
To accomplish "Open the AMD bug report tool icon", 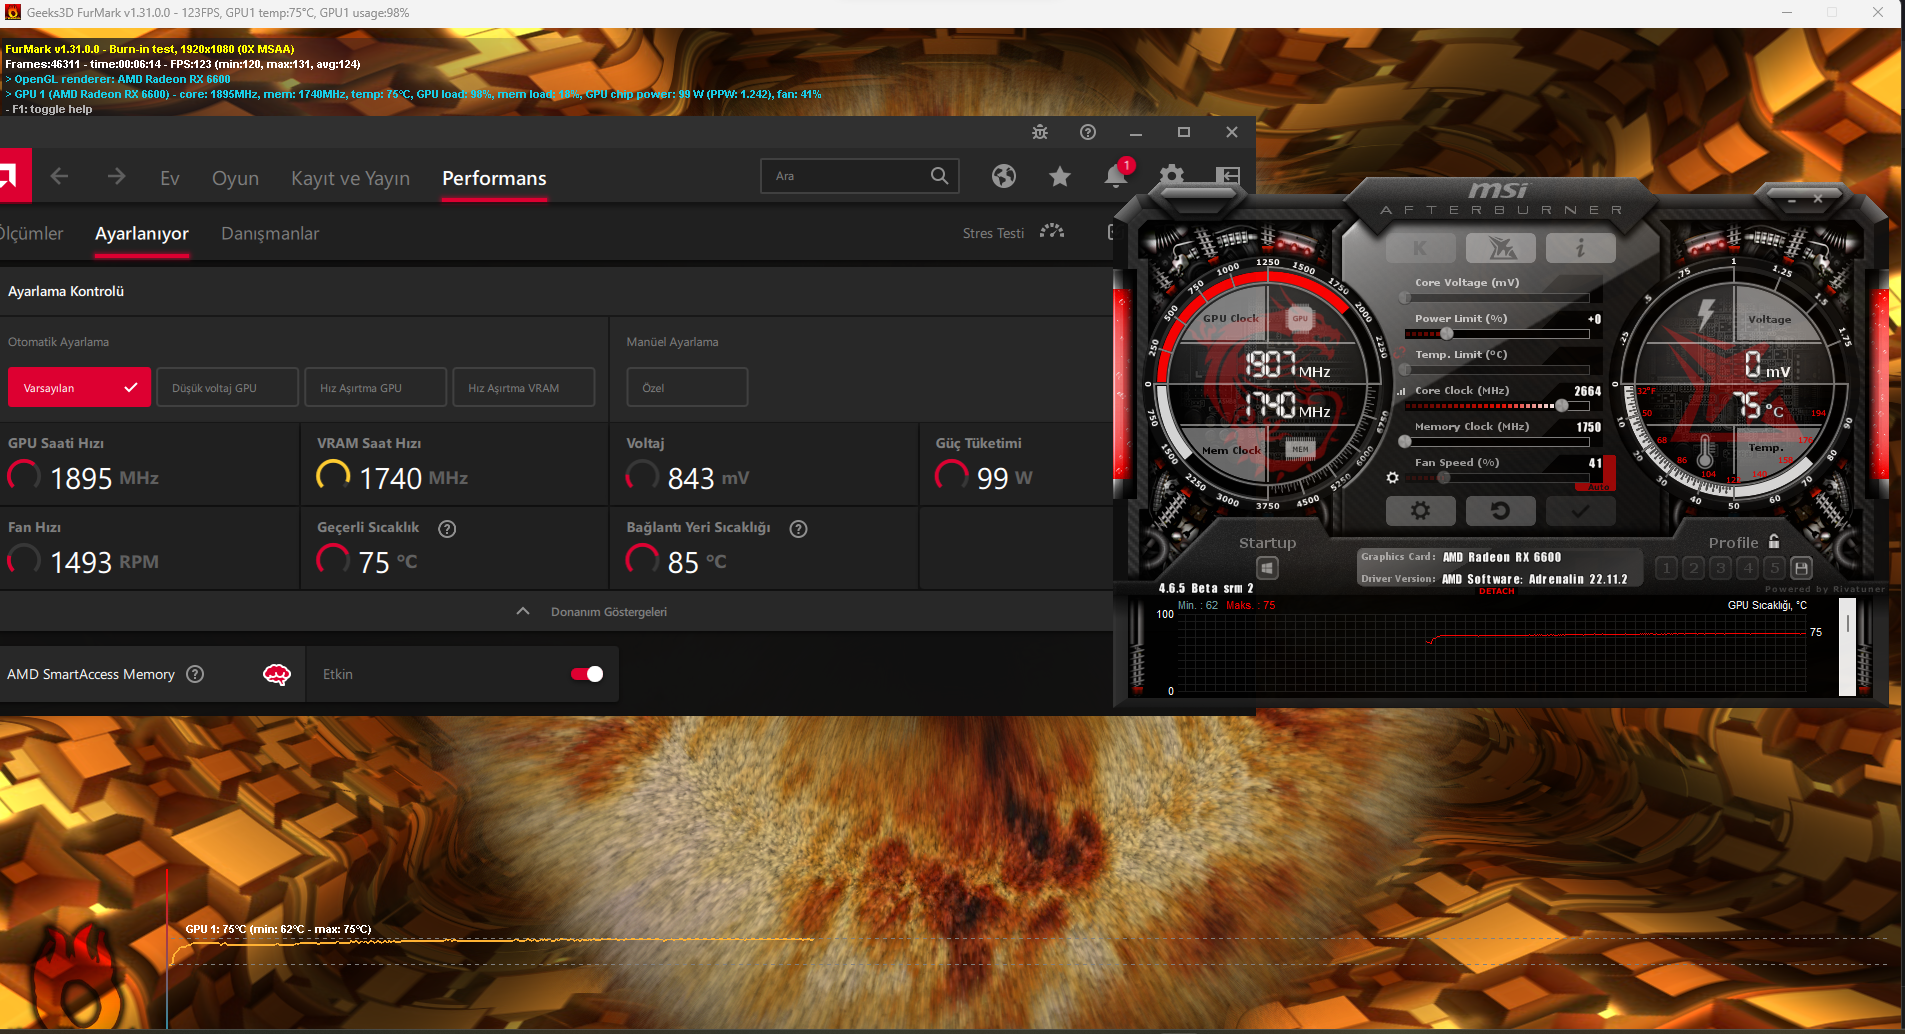I will pos(1040,132).
